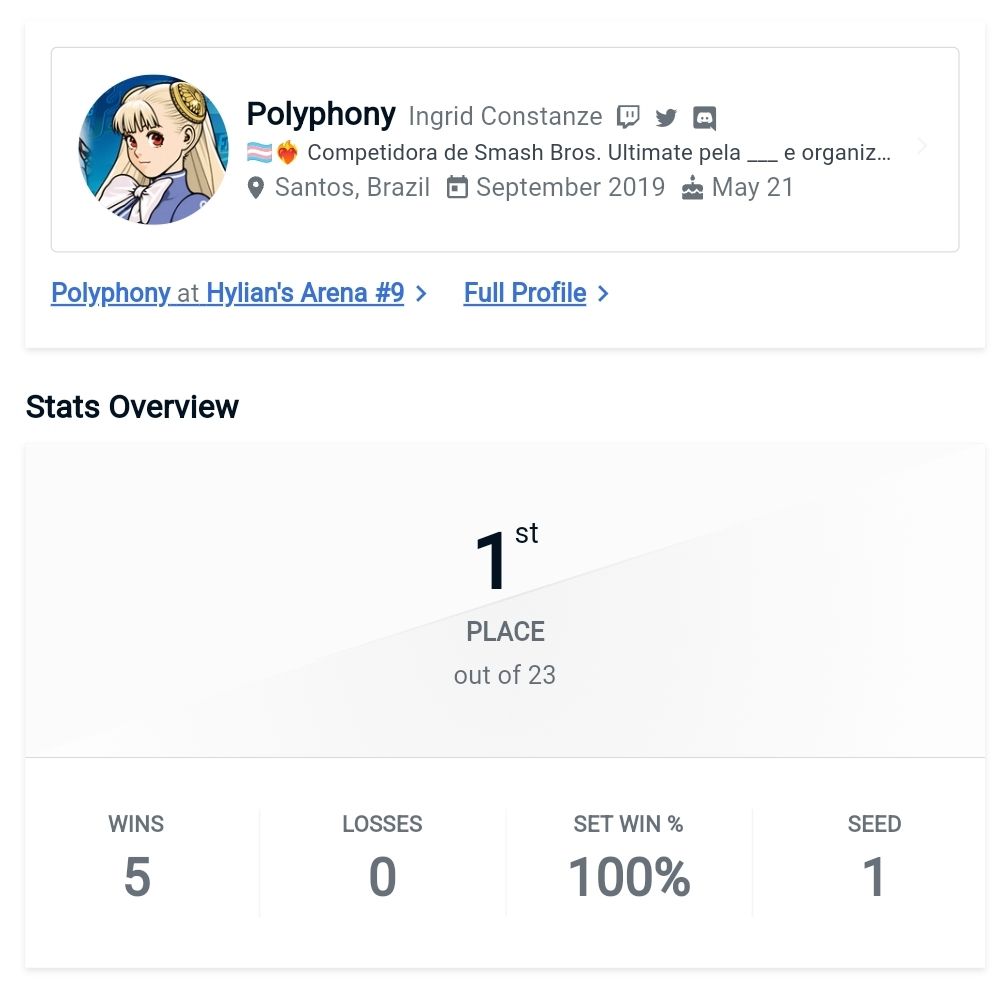Click the location pin icon by Santos
This screenshot has height=981, width=995.
pos(256,188)
